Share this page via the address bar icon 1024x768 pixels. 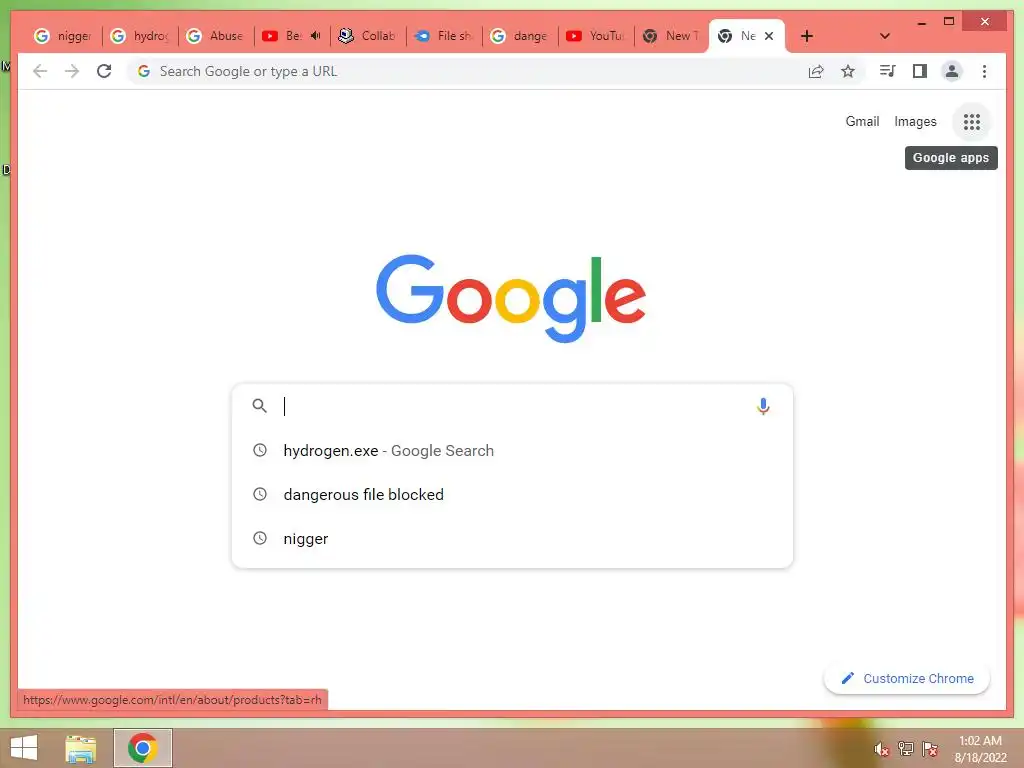coord(816,71)
